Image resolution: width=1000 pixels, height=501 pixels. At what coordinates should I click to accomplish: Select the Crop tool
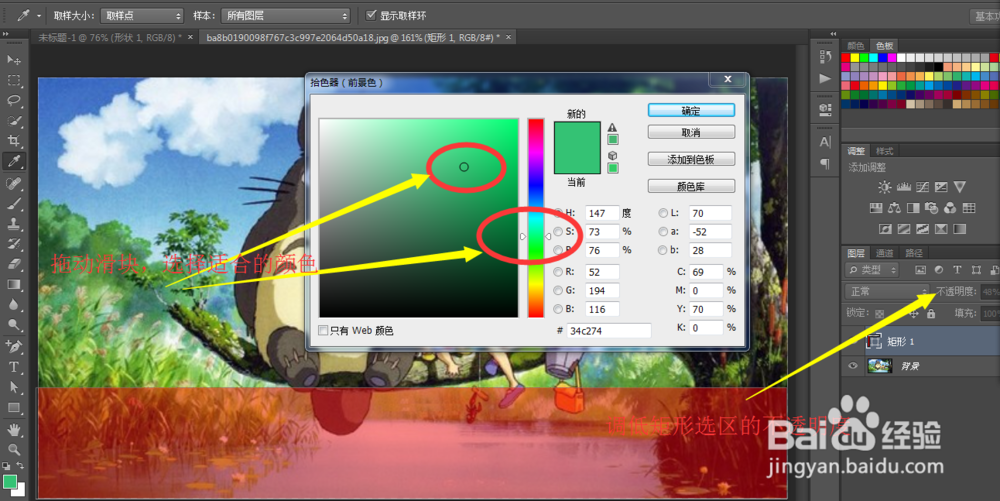tap(14, 141)
